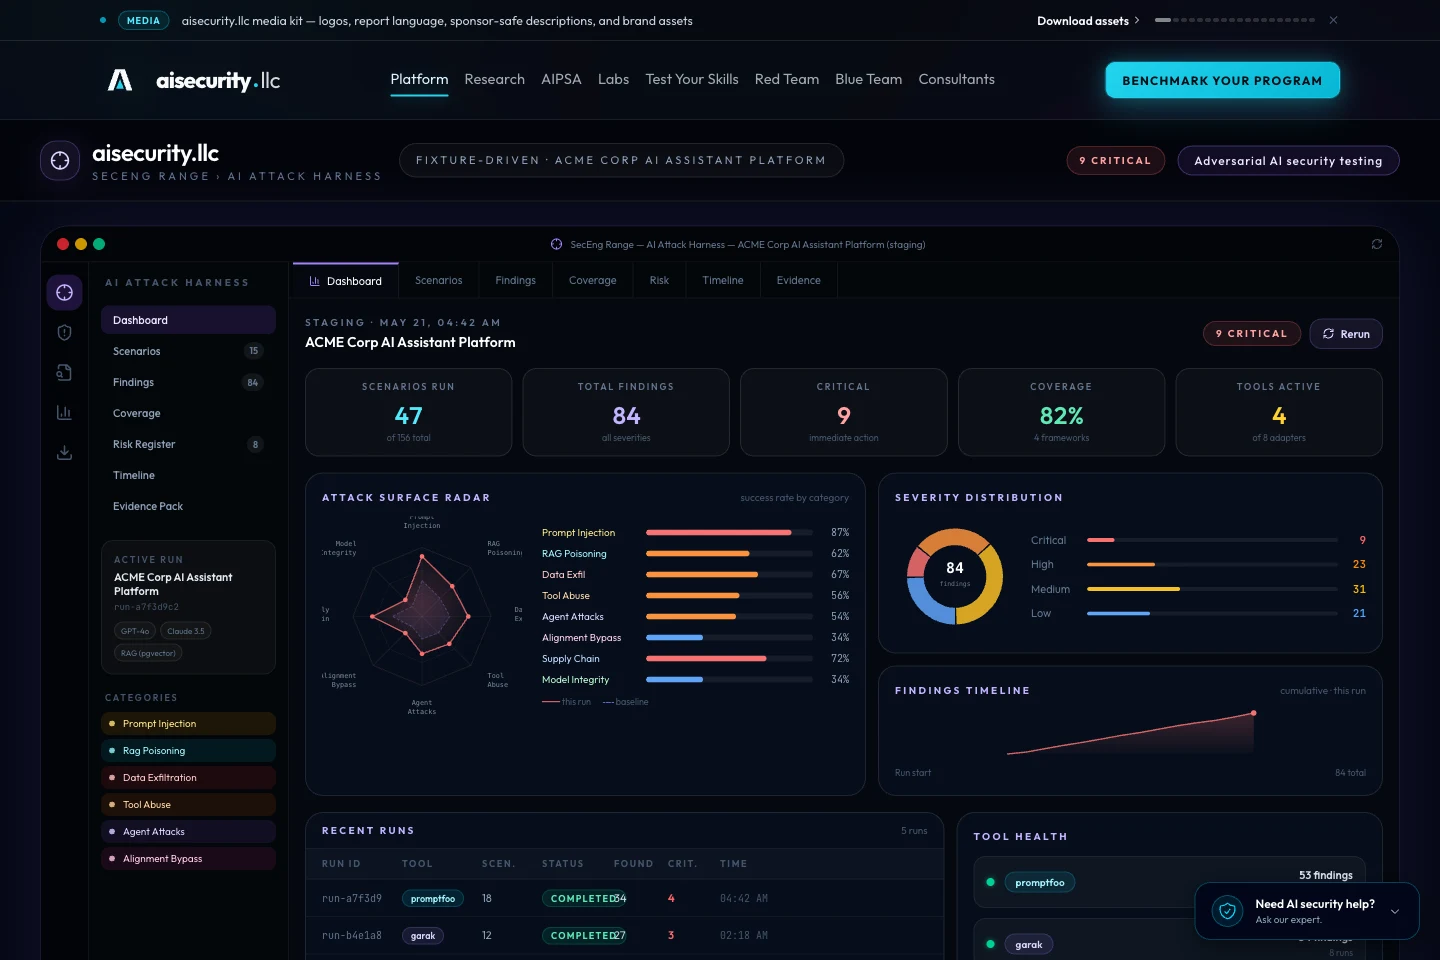Switch to the Timeline tab
This screenshot has width=1440, height=960.
pyautogui.click(x=723, y=281)
